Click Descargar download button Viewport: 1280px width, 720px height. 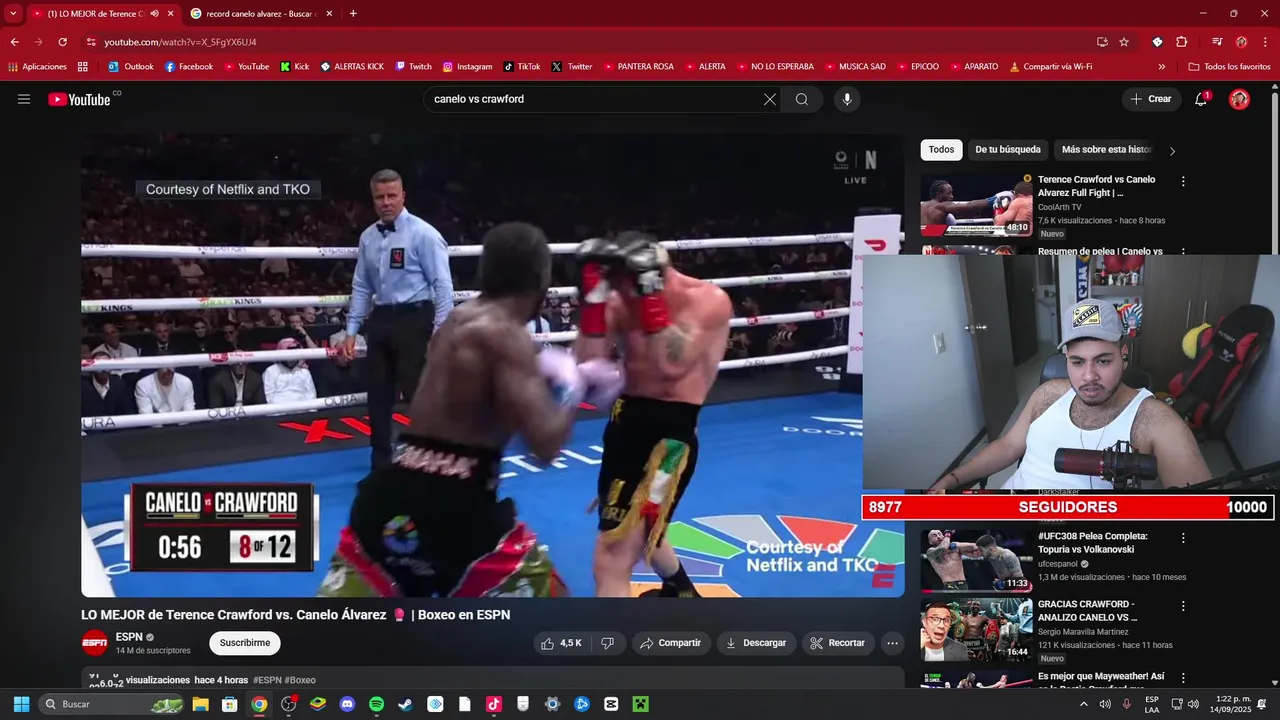[x=757, y=643]
